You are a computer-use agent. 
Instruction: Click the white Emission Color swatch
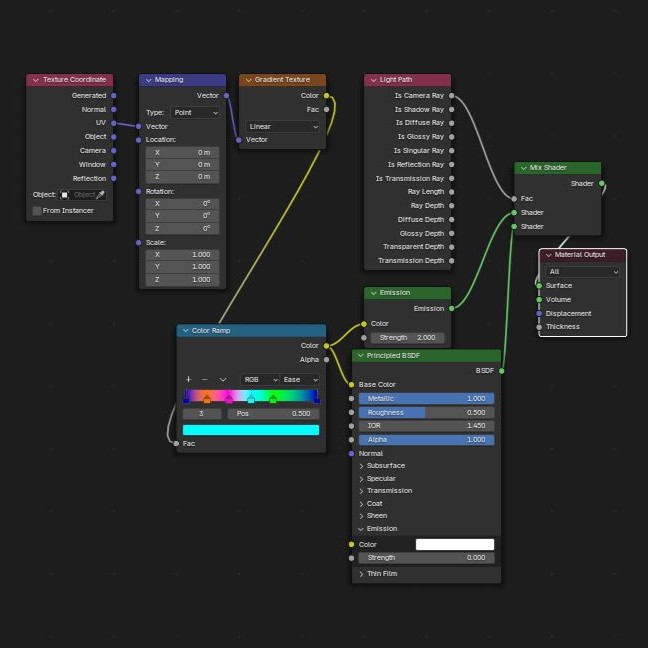[x=455, y=545]
